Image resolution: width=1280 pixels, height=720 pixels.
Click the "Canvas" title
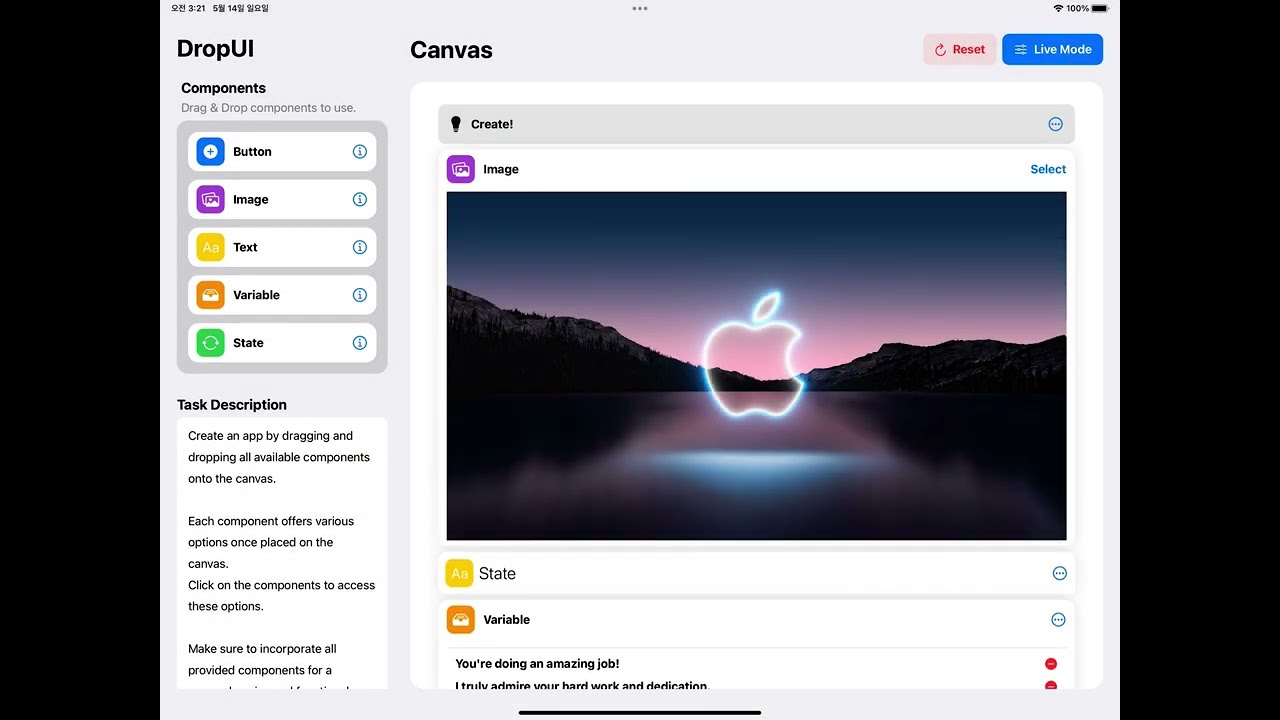[451, 50]
